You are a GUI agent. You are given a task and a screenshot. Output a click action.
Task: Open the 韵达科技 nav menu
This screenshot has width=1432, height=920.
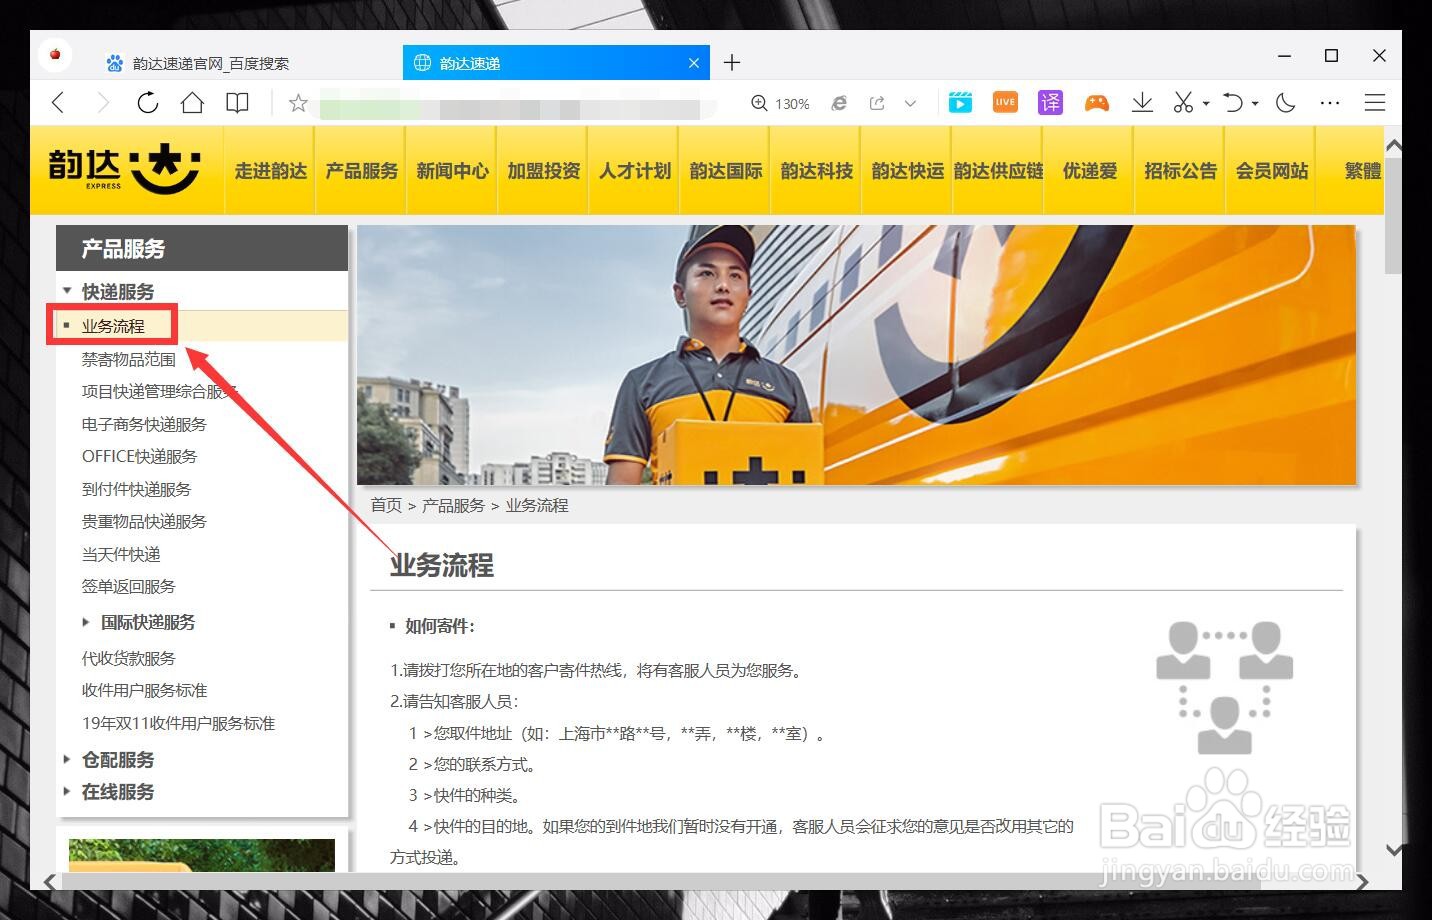(816, 171)
